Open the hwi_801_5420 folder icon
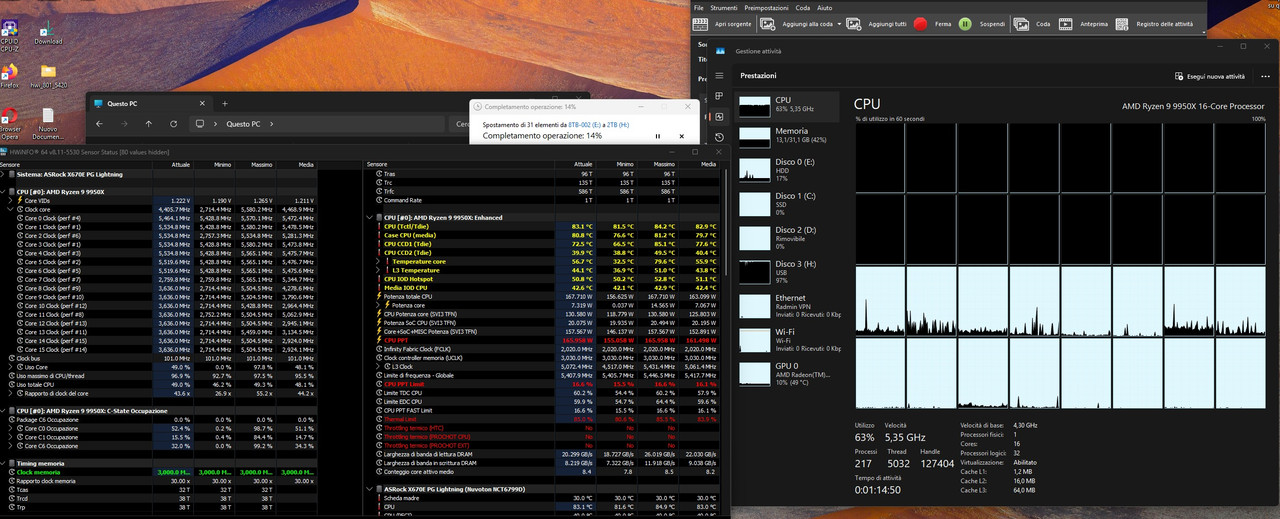 [x=48, y=75]
